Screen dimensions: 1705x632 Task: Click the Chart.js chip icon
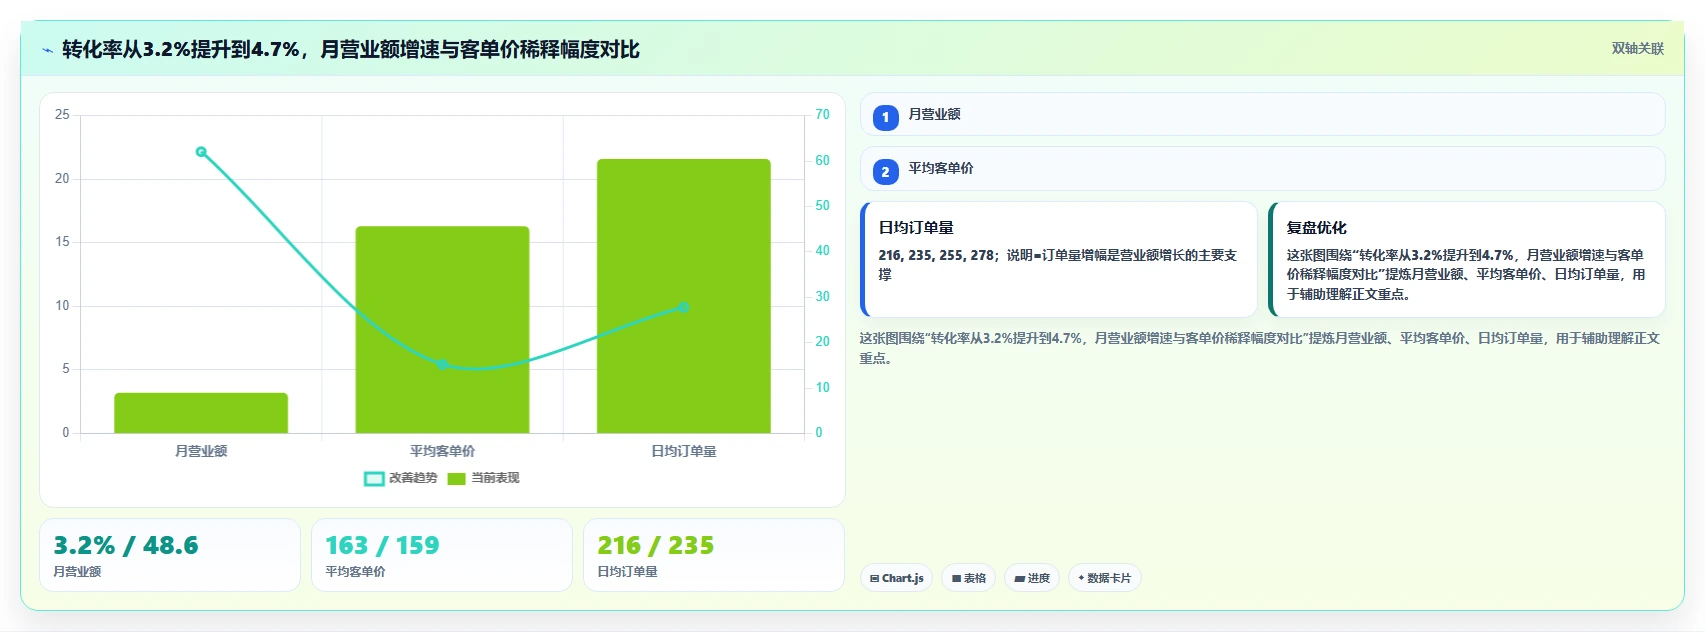874,578
